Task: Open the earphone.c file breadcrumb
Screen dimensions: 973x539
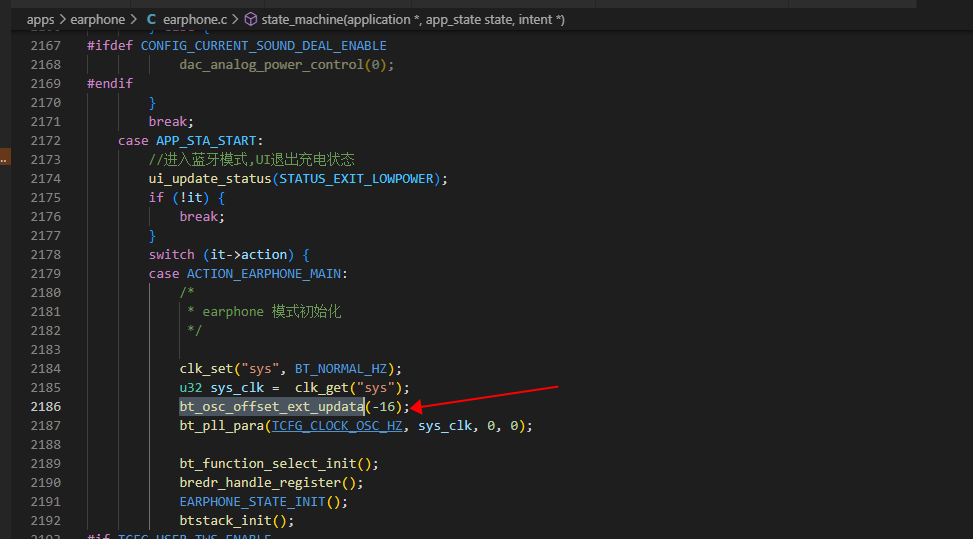Action: 195,20
